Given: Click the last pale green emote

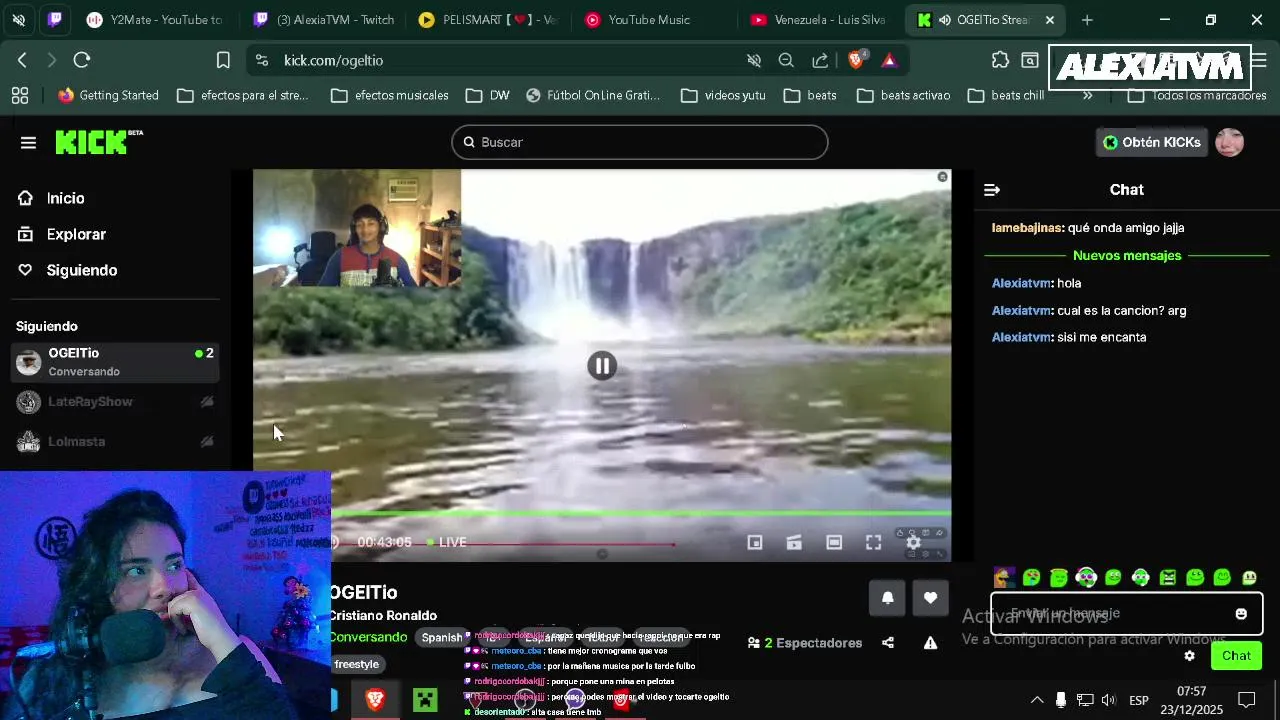Looking at the screenshot, I should coord(1249,578).
